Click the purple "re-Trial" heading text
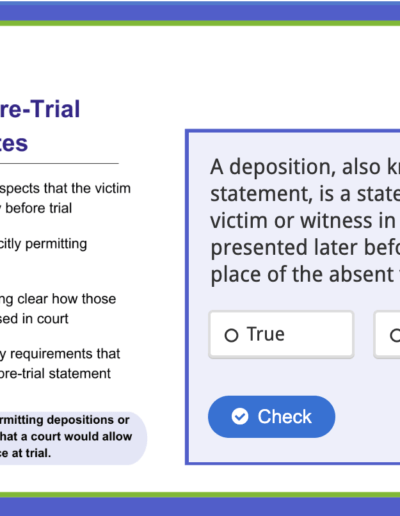Screen dimensions: 400x516 point(40,109)
